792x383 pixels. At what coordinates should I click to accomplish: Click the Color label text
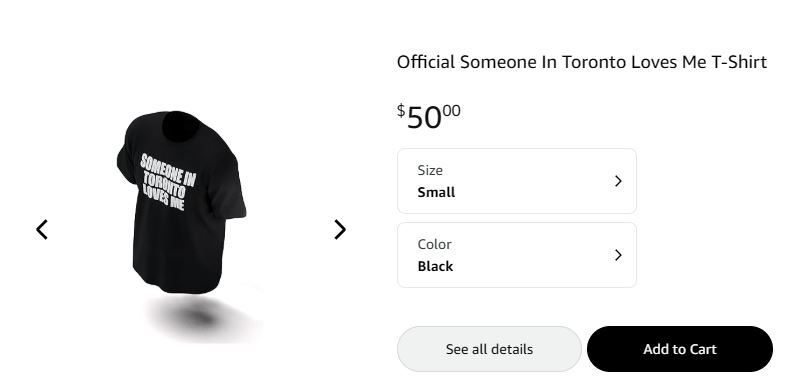(x=434, y=245)
